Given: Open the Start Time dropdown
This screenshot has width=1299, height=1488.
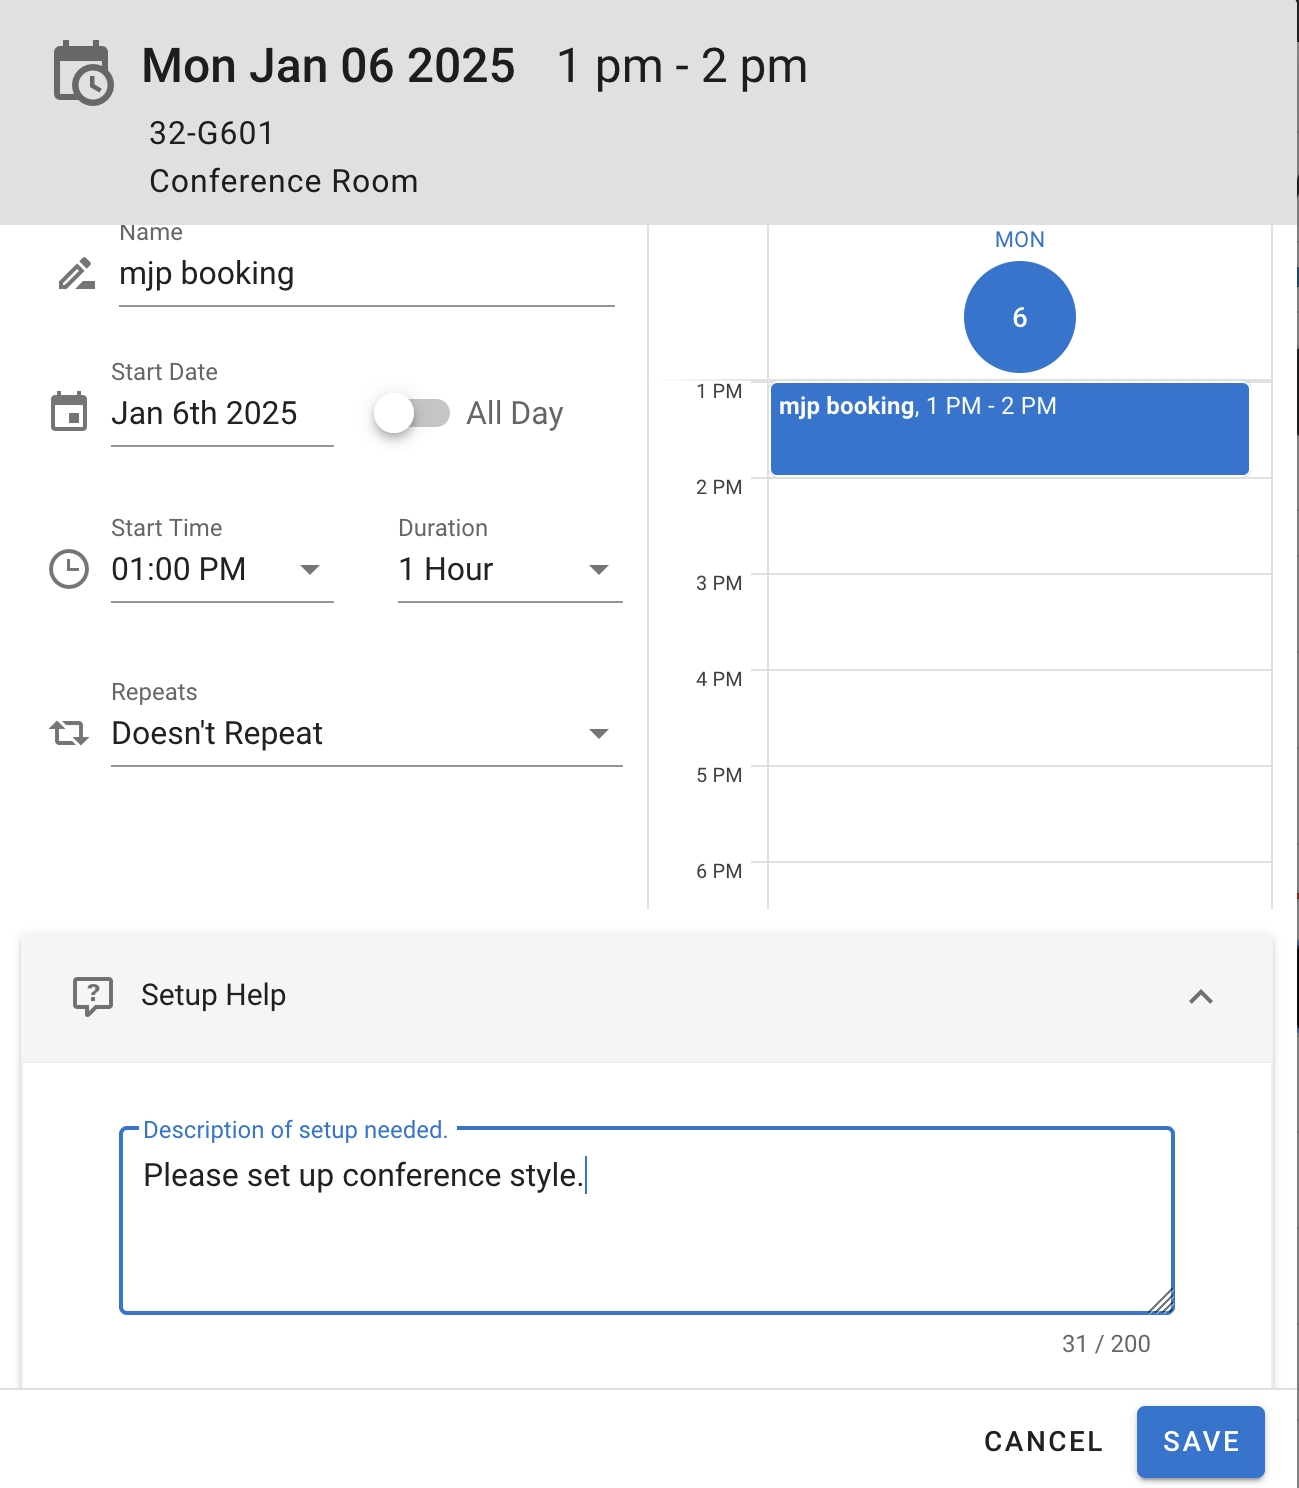Looking at the screenshot, I should point(310,569).
